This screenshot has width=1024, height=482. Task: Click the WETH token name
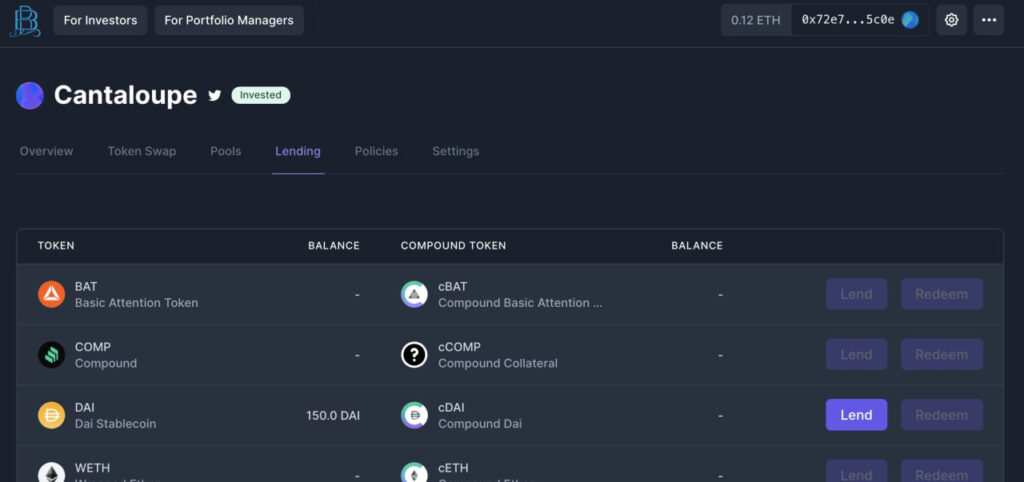tap(93, 468)
